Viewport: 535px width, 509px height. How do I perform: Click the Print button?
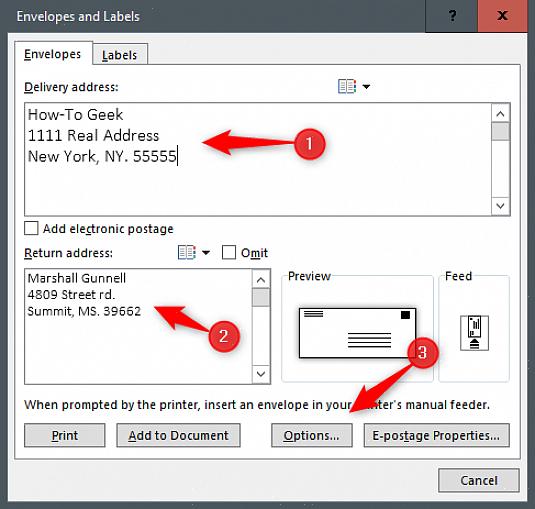(x=64, y=435)
